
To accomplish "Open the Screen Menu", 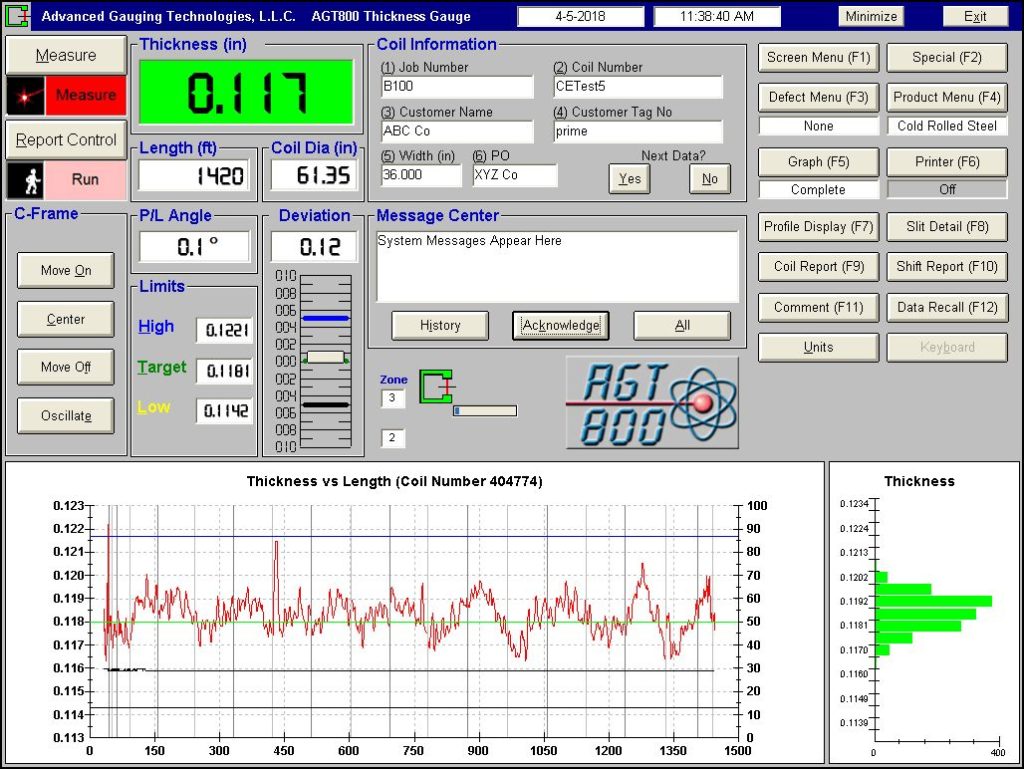I will coord(817,57).
